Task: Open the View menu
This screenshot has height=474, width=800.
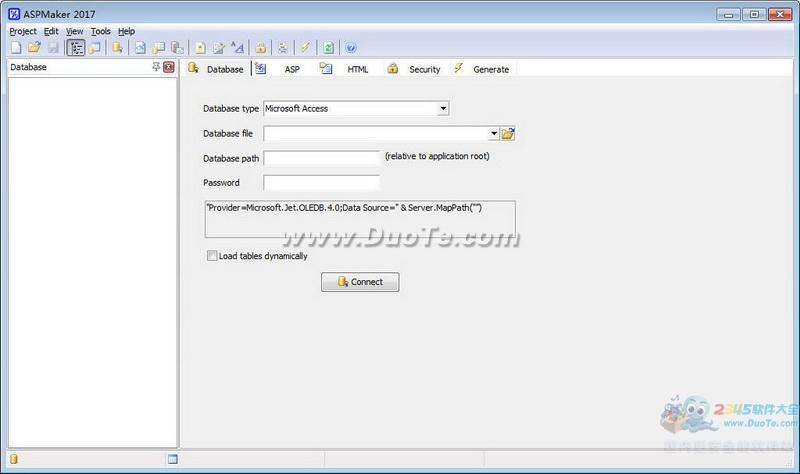Action: click(74, 31)
